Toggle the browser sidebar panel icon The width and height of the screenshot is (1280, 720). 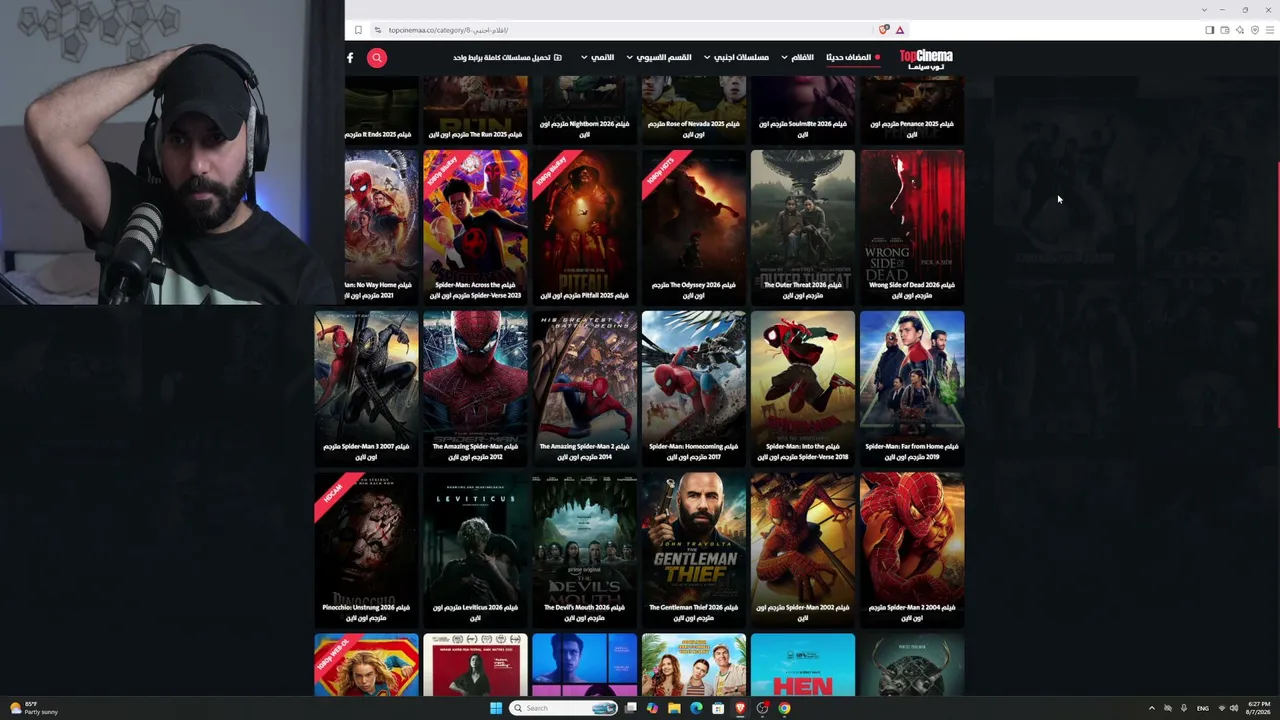(1209, 30)
